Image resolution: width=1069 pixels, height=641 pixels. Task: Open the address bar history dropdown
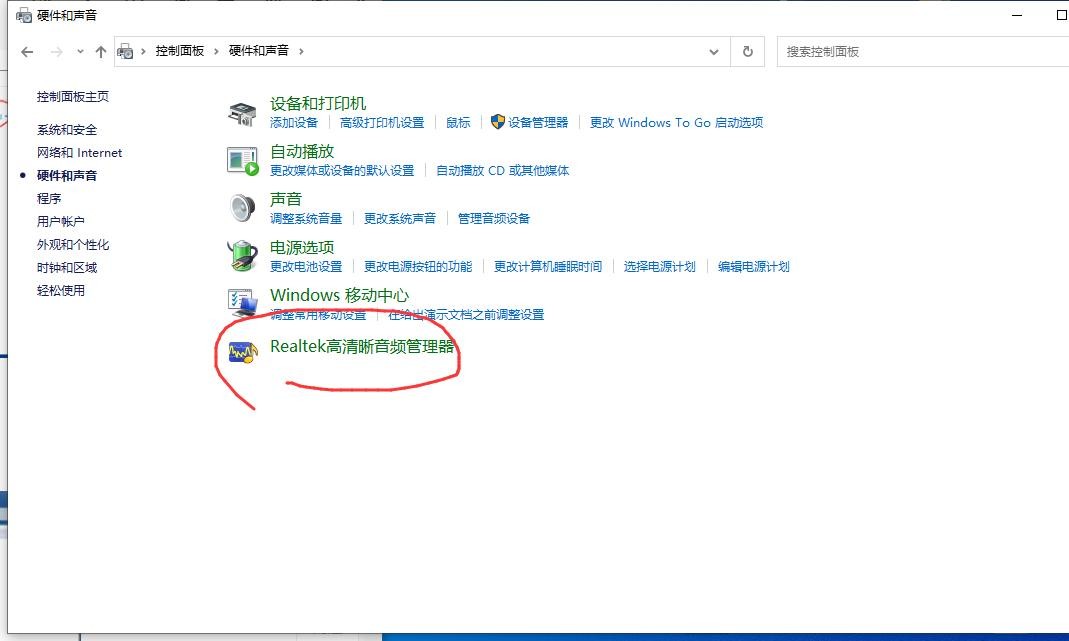713,50
